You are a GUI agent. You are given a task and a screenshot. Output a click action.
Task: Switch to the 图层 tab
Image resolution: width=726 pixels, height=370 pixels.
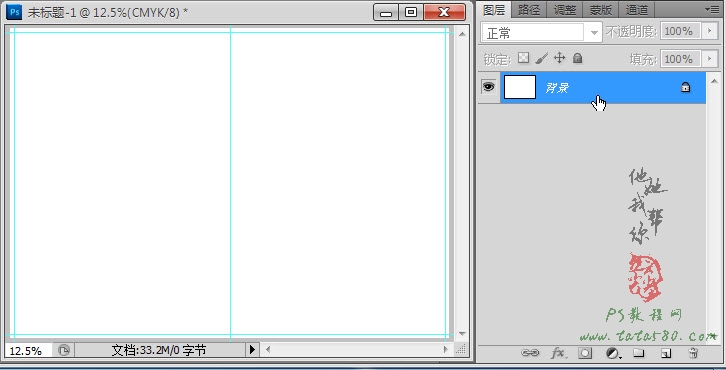click(494, 10)
